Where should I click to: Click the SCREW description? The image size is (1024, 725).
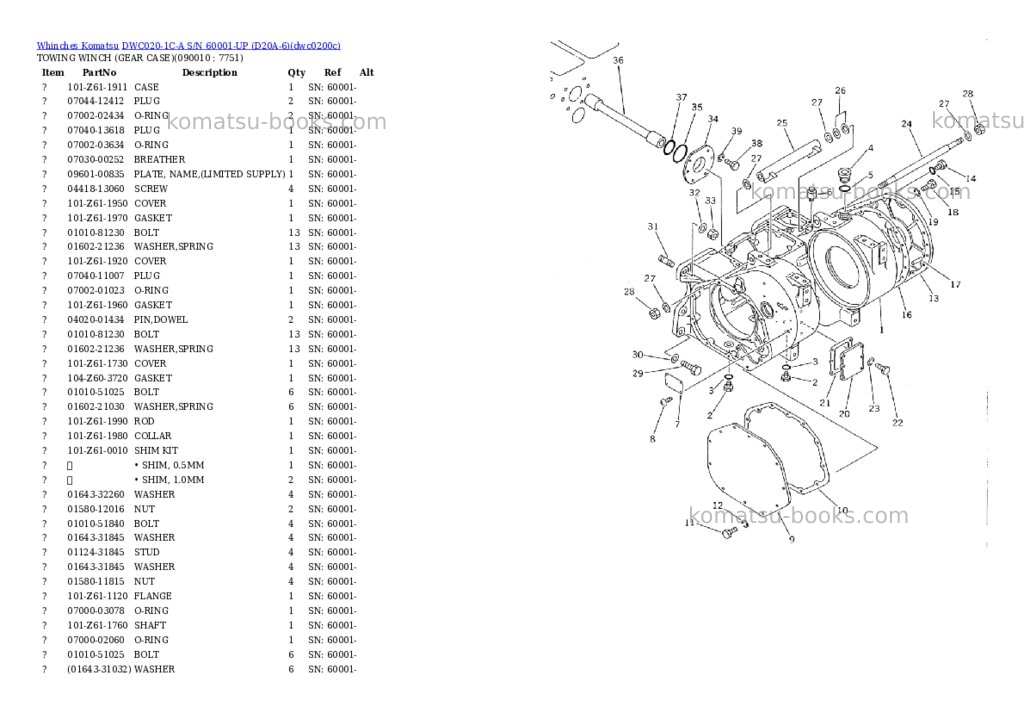[151, 189]
